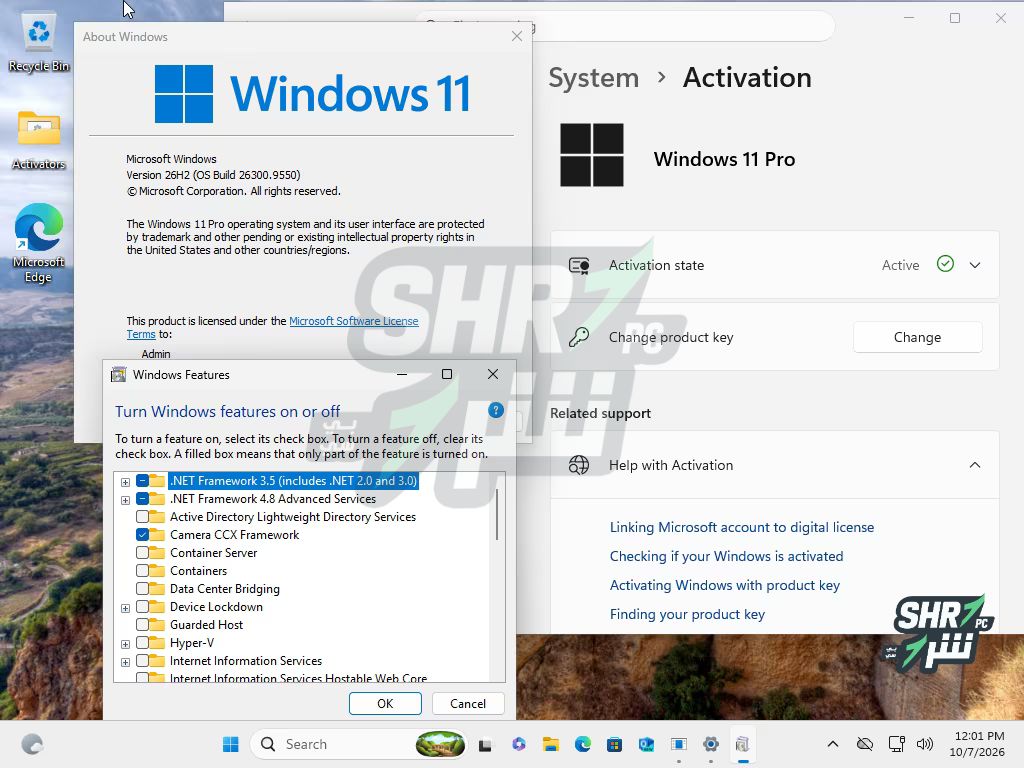Enable Data Center Bridging checkbox
1024x768 pixels.
point(142,588)
